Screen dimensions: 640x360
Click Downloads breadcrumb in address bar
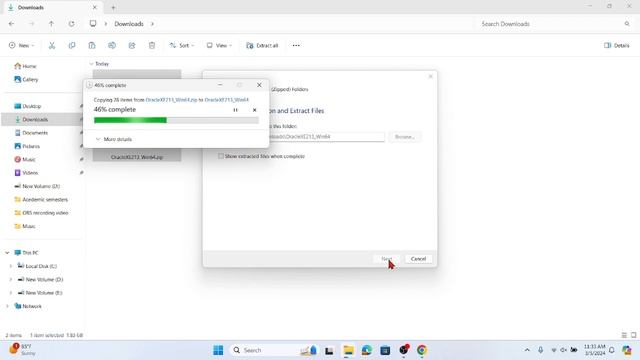coord(129,24)
